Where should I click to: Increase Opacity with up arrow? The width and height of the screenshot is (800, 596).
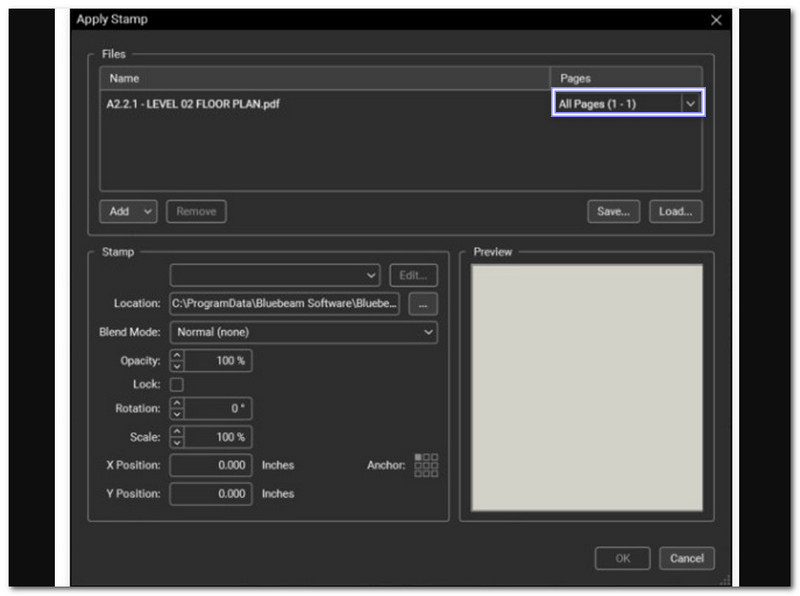click(177, 355)
